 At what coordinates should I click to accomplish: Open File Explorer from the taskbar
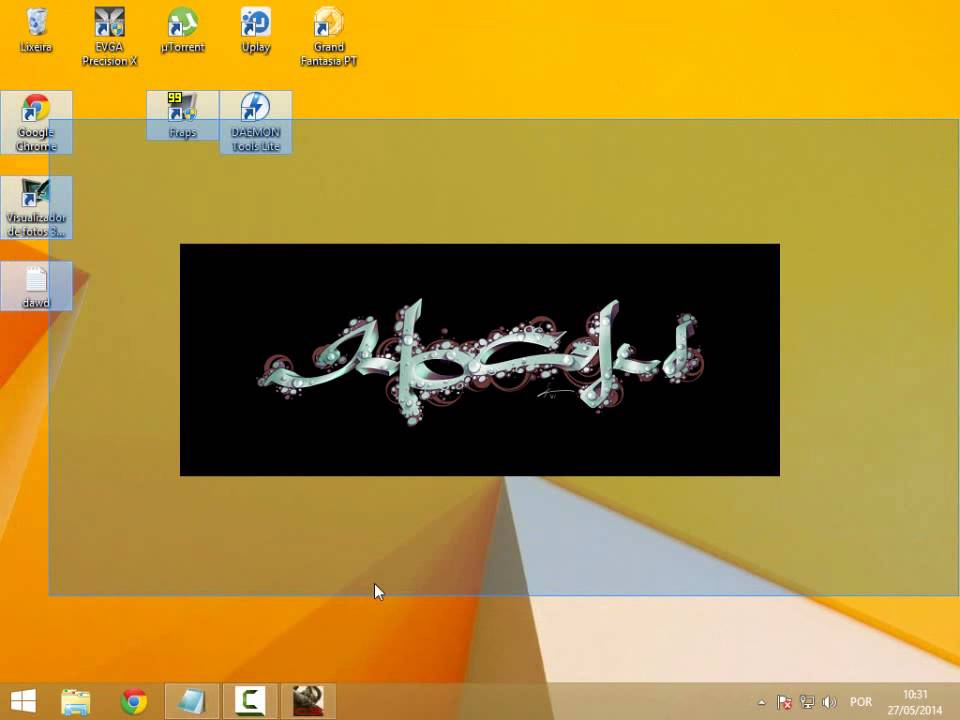click(76, 701)
